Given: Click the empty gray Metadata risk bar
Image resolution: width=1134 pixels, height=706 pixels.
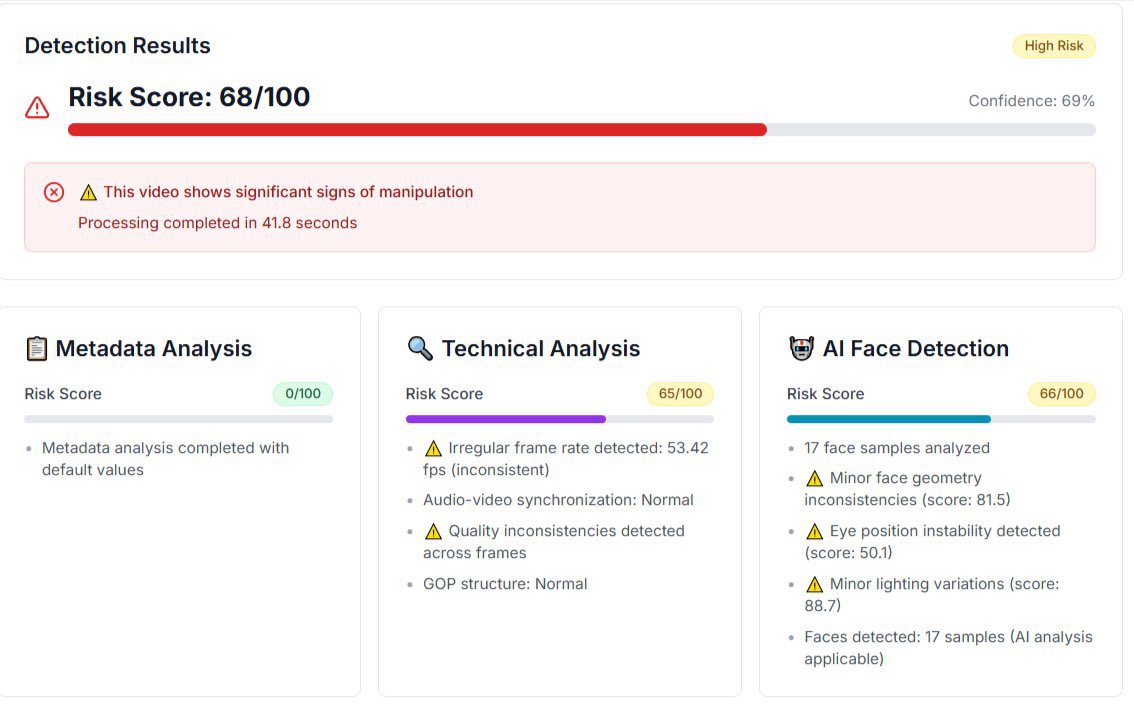Looking at the screenshot, I should pyautogui.click(x=179, y=419).
